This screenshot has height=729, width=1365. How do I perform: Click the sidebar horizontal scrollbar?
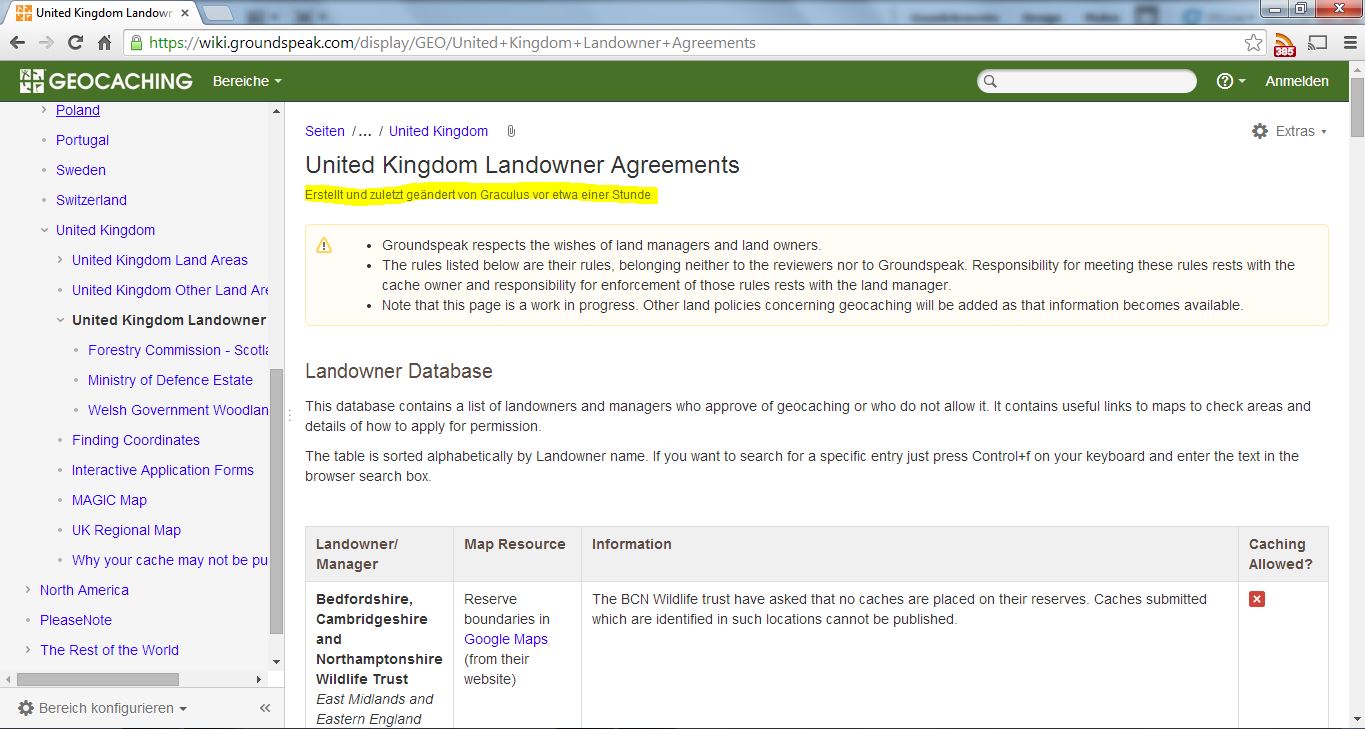point(97,679)
